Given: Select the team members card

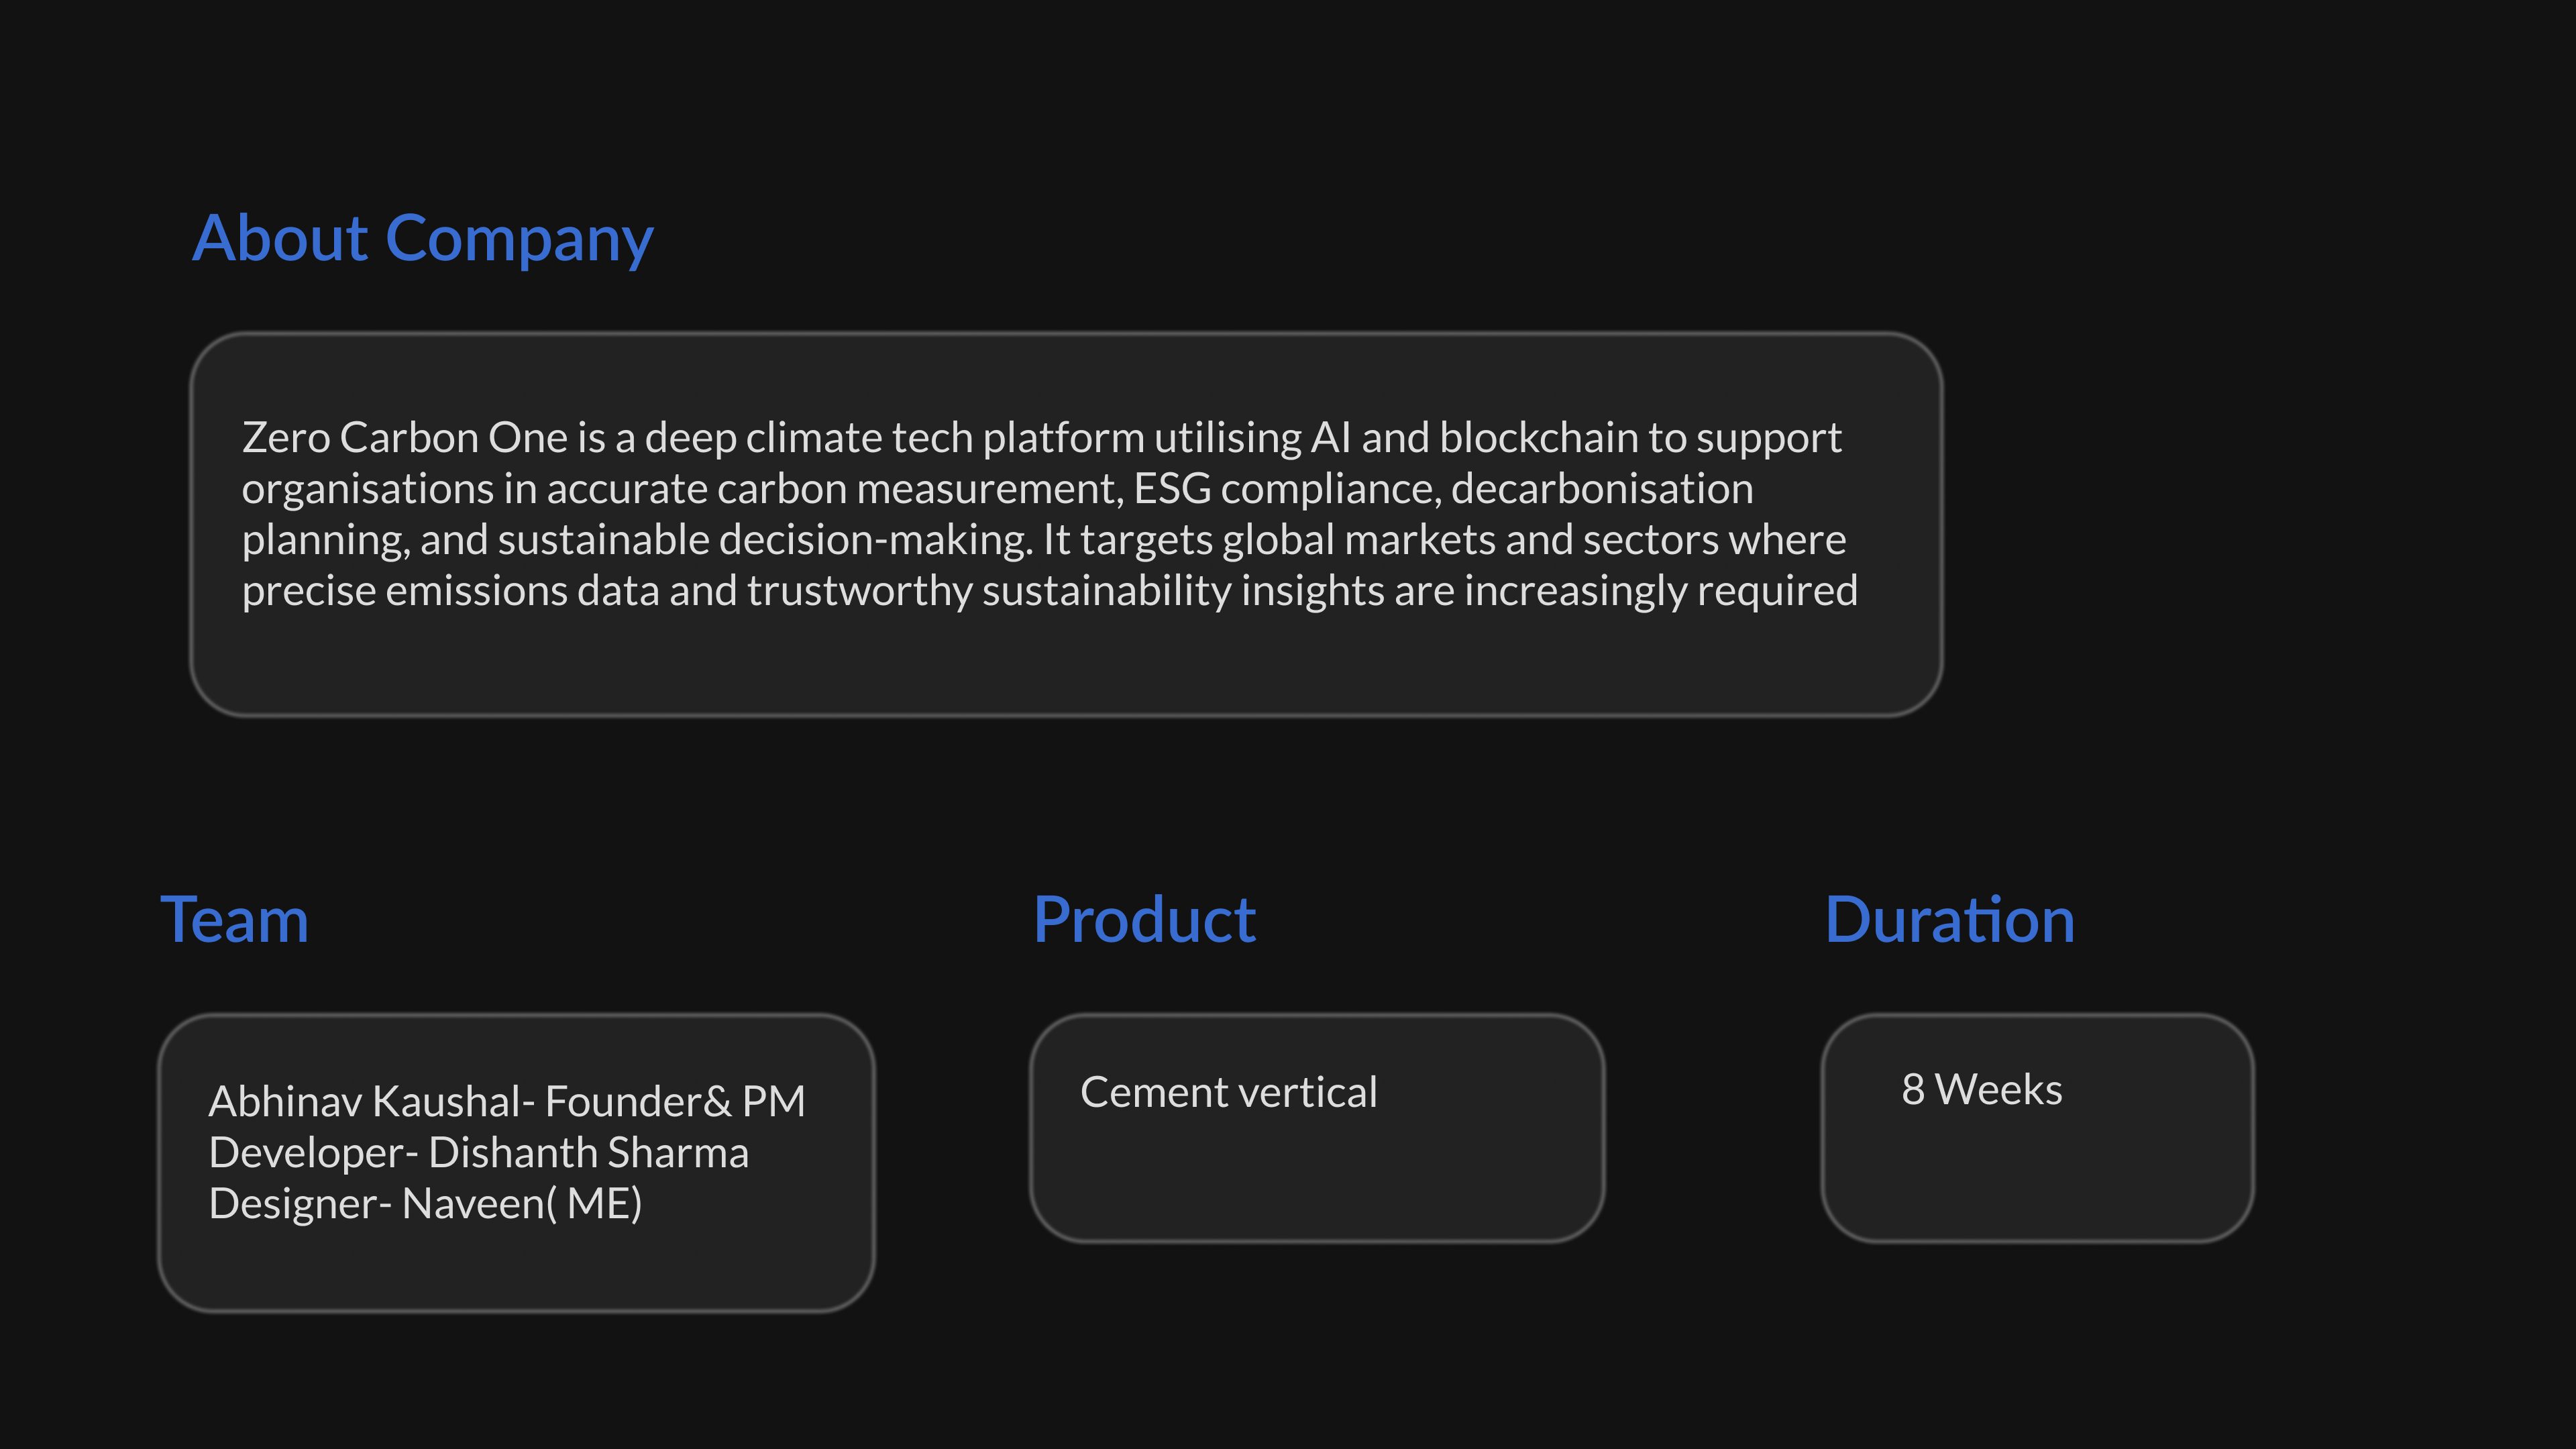Looking at the screenshot, I should 516,1163.
